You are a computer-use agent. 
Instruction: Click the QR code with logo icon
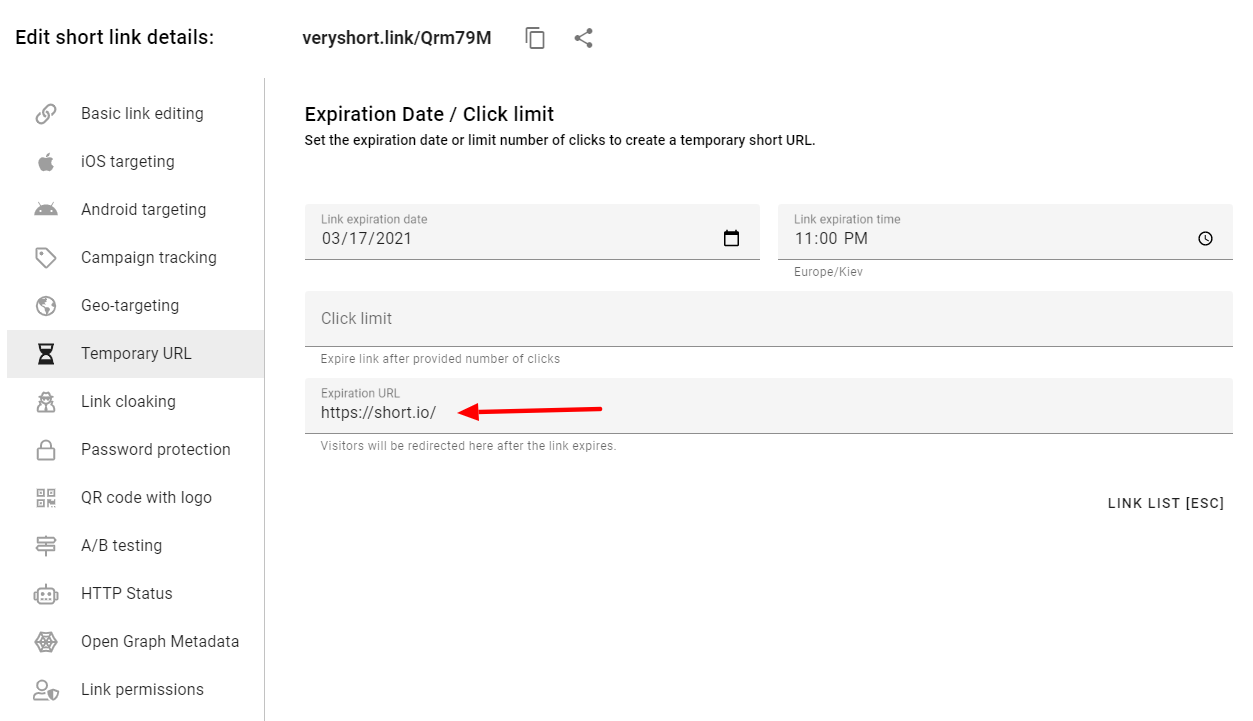click(x=46, y=497)
